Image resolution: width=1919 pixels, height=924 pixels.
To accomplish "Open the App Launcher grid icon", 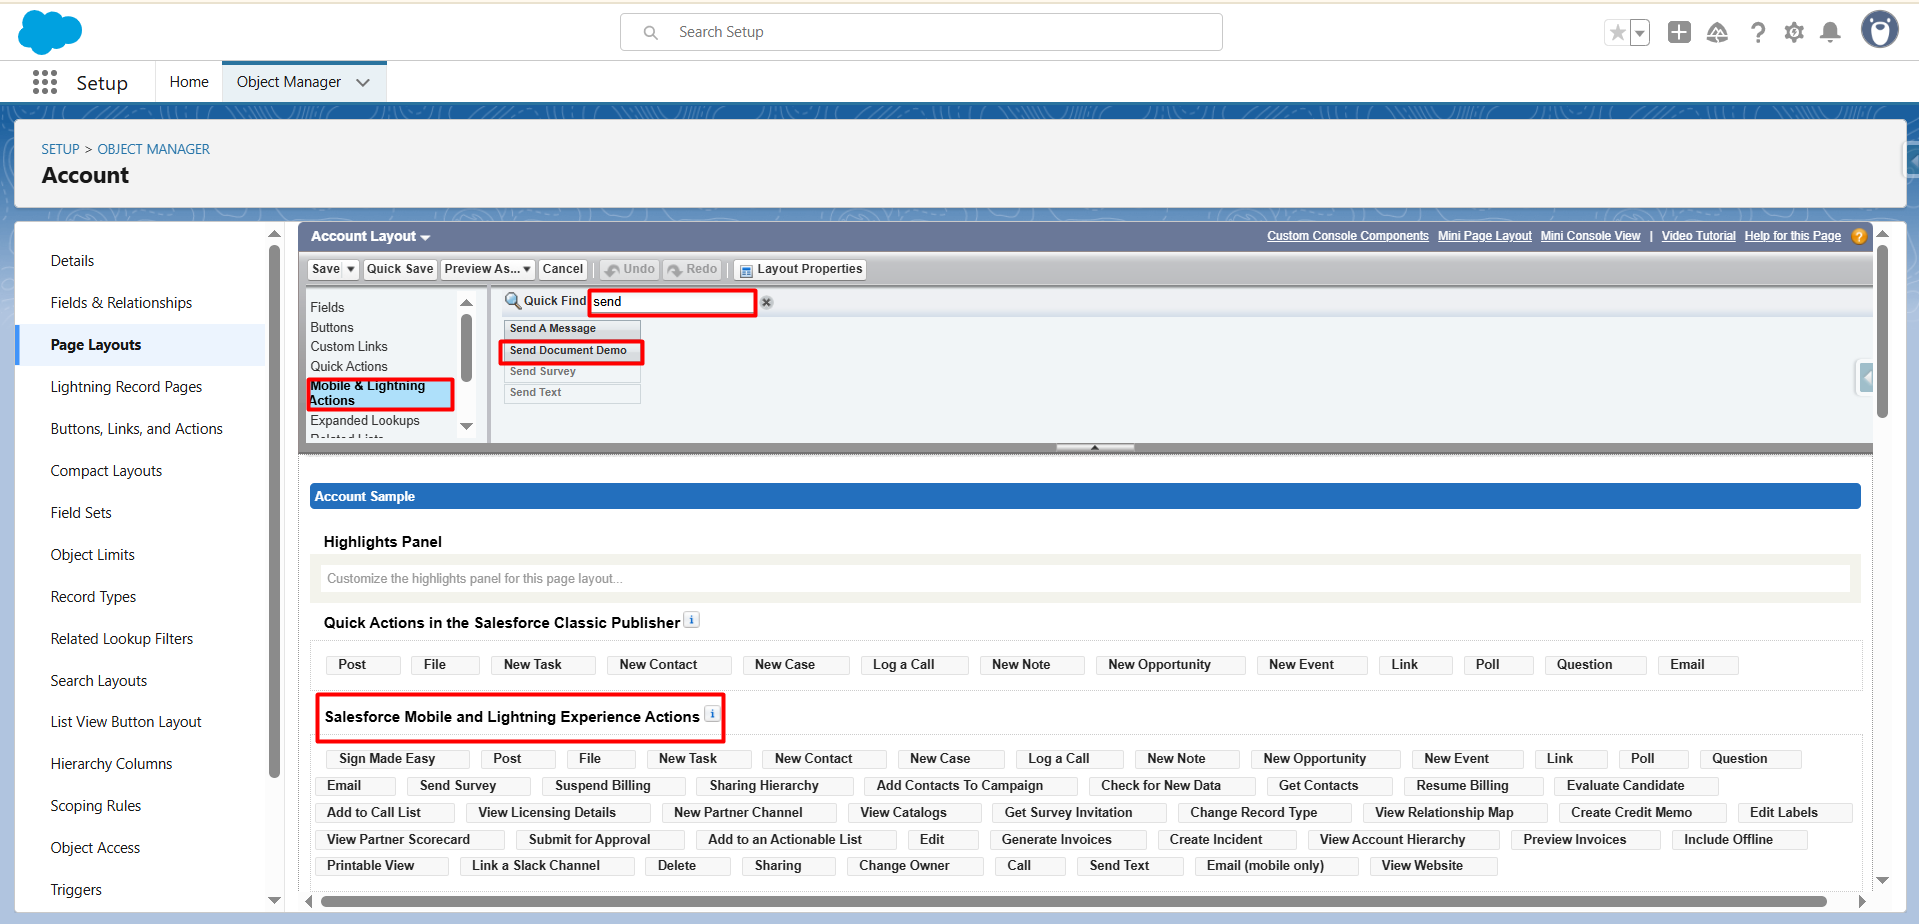I will click(45, 82).
